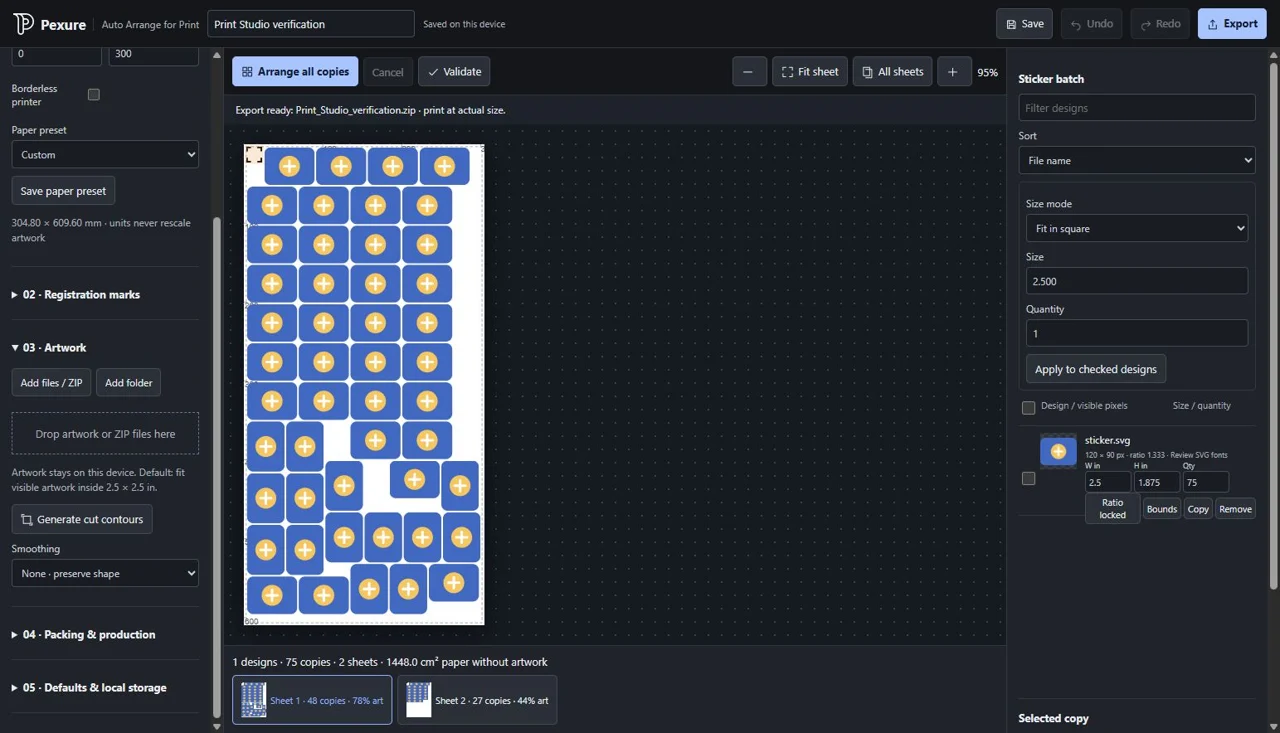Click the Bounds button
Image resolution: width=1280 pixels, height=733 pixels.
(x=1162, y=509)
